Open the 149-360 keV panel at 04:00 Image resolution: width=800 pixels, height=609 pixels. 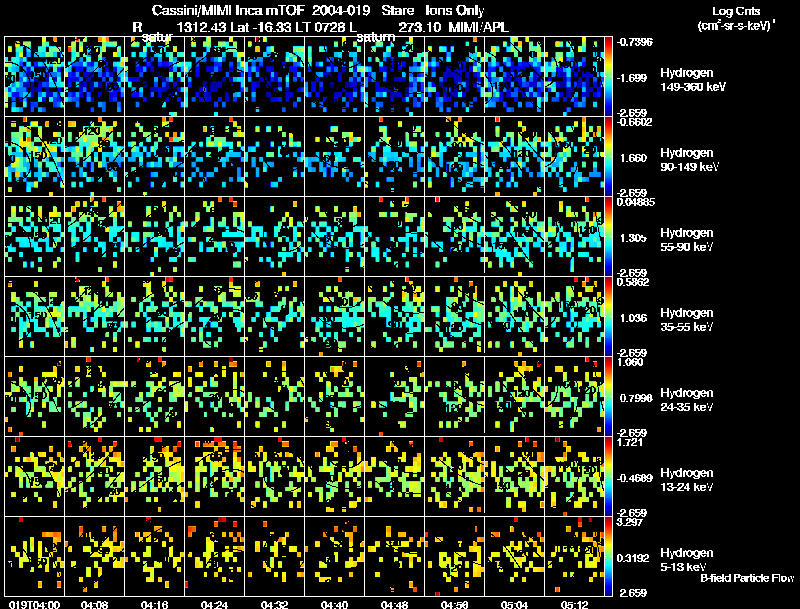pyautogui.click(x=34, y=77)
